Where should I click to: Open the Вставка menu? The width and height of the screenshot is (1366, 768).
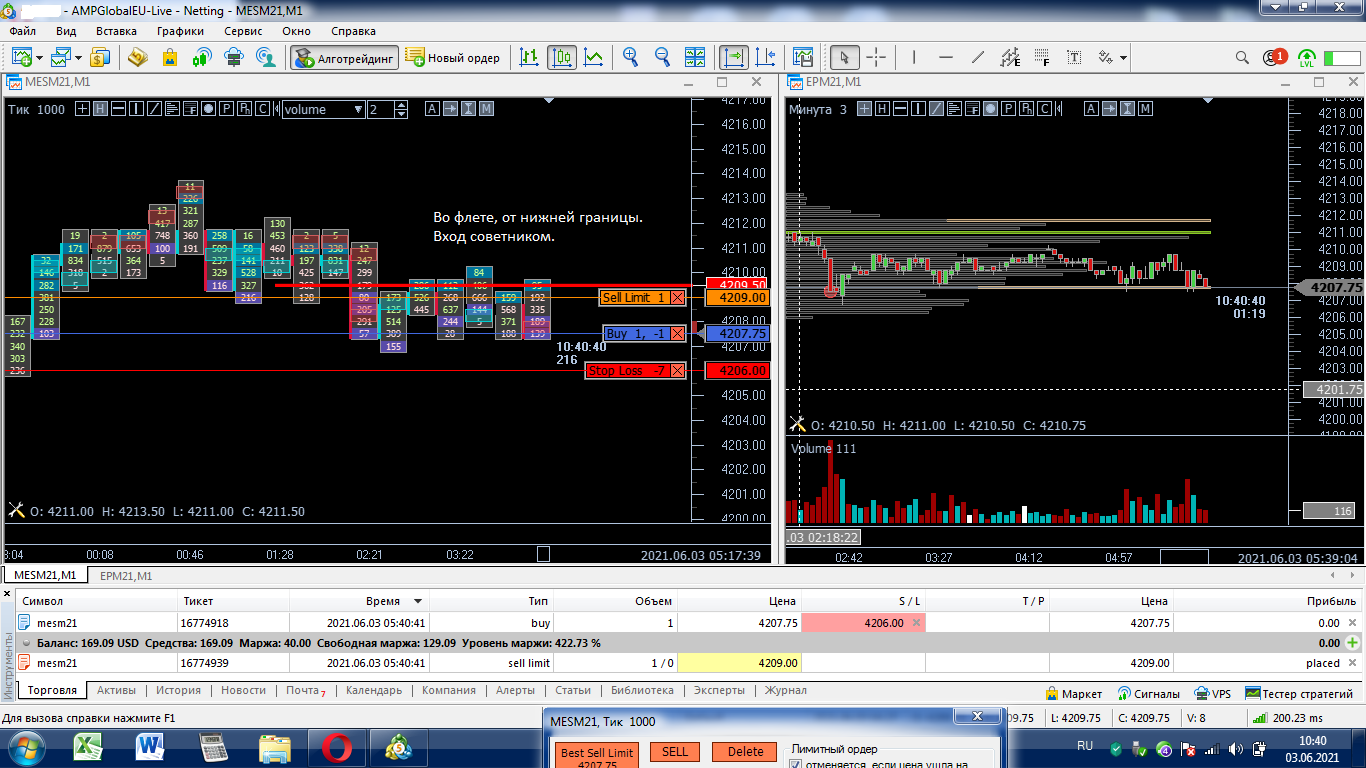tap(116, 31)
